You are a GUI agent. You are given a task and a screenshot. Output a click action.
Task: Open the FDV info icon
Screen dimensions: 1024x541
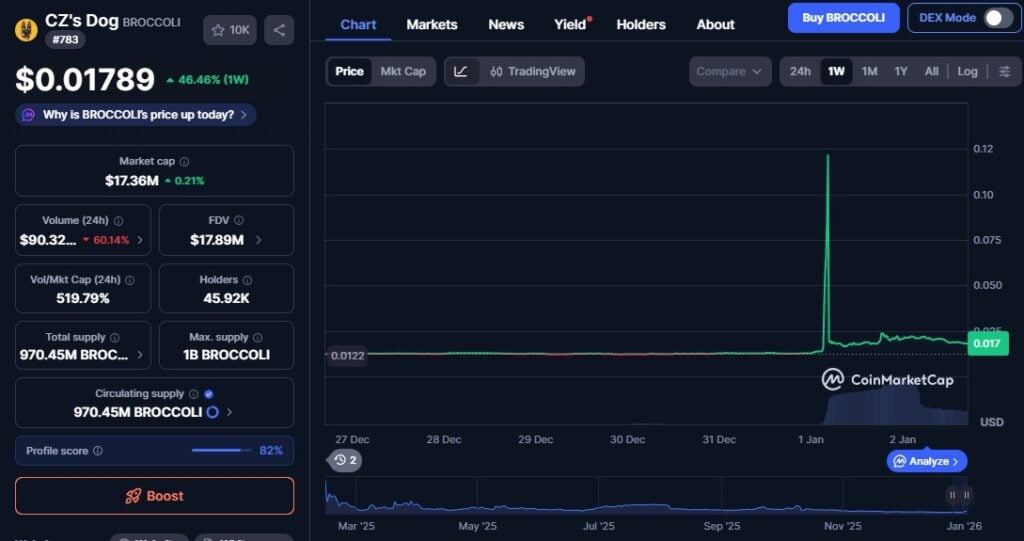(238, 221)
